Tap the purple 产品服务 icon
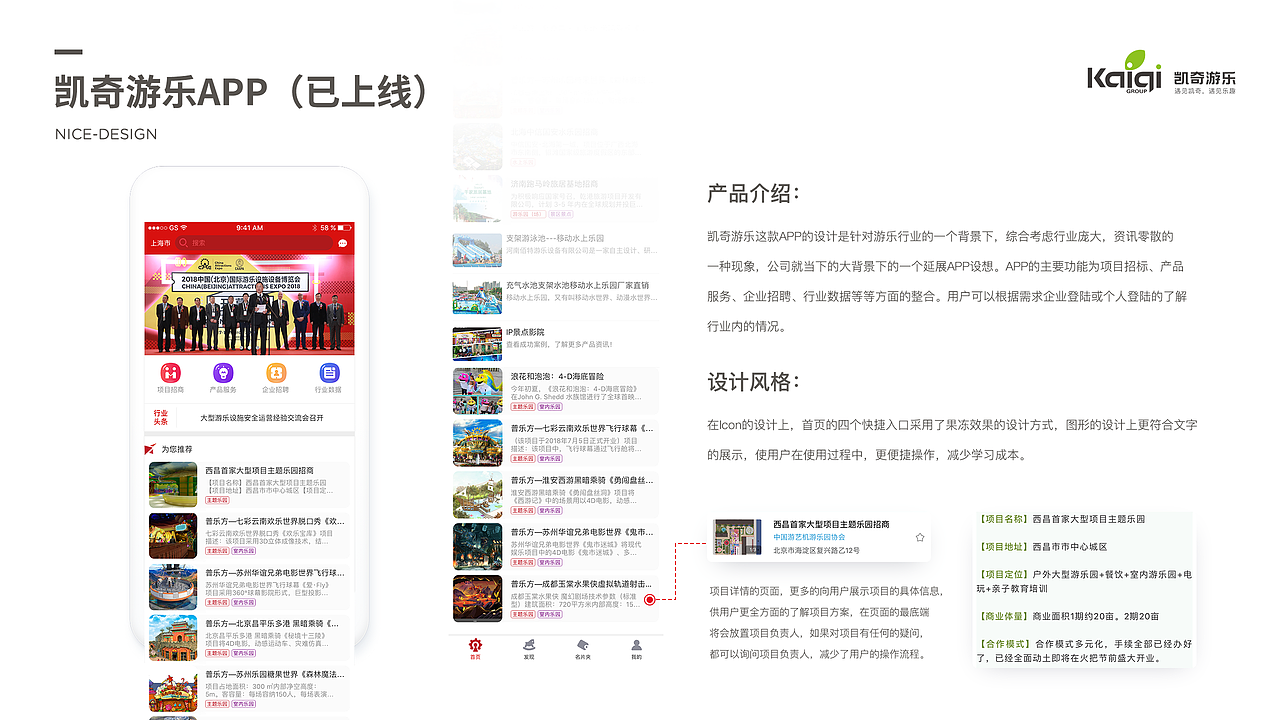The height and width of the screenshot is (720, 1280). click(222, 373)
